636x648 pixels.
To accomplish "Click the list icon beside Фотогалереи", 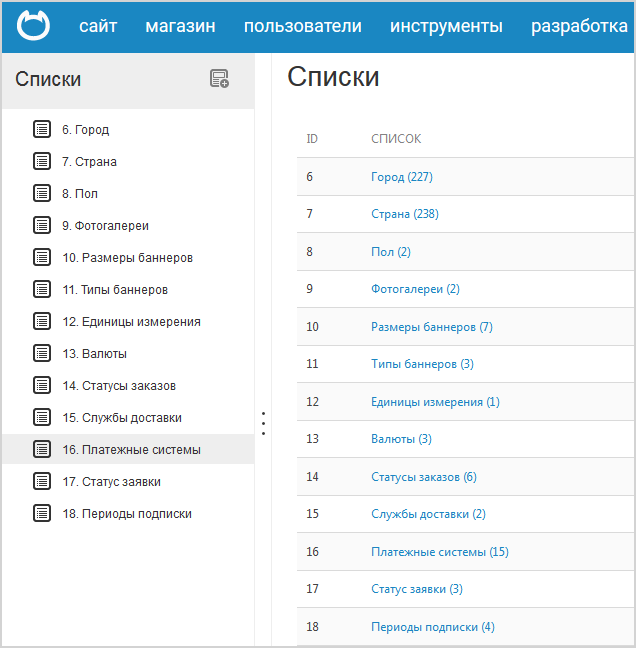I will [42, 225].
